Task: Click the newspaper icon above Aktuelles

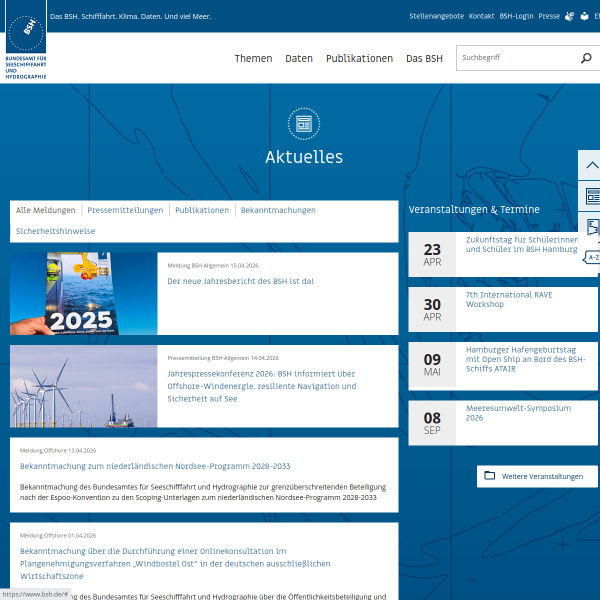Action: 303,124
